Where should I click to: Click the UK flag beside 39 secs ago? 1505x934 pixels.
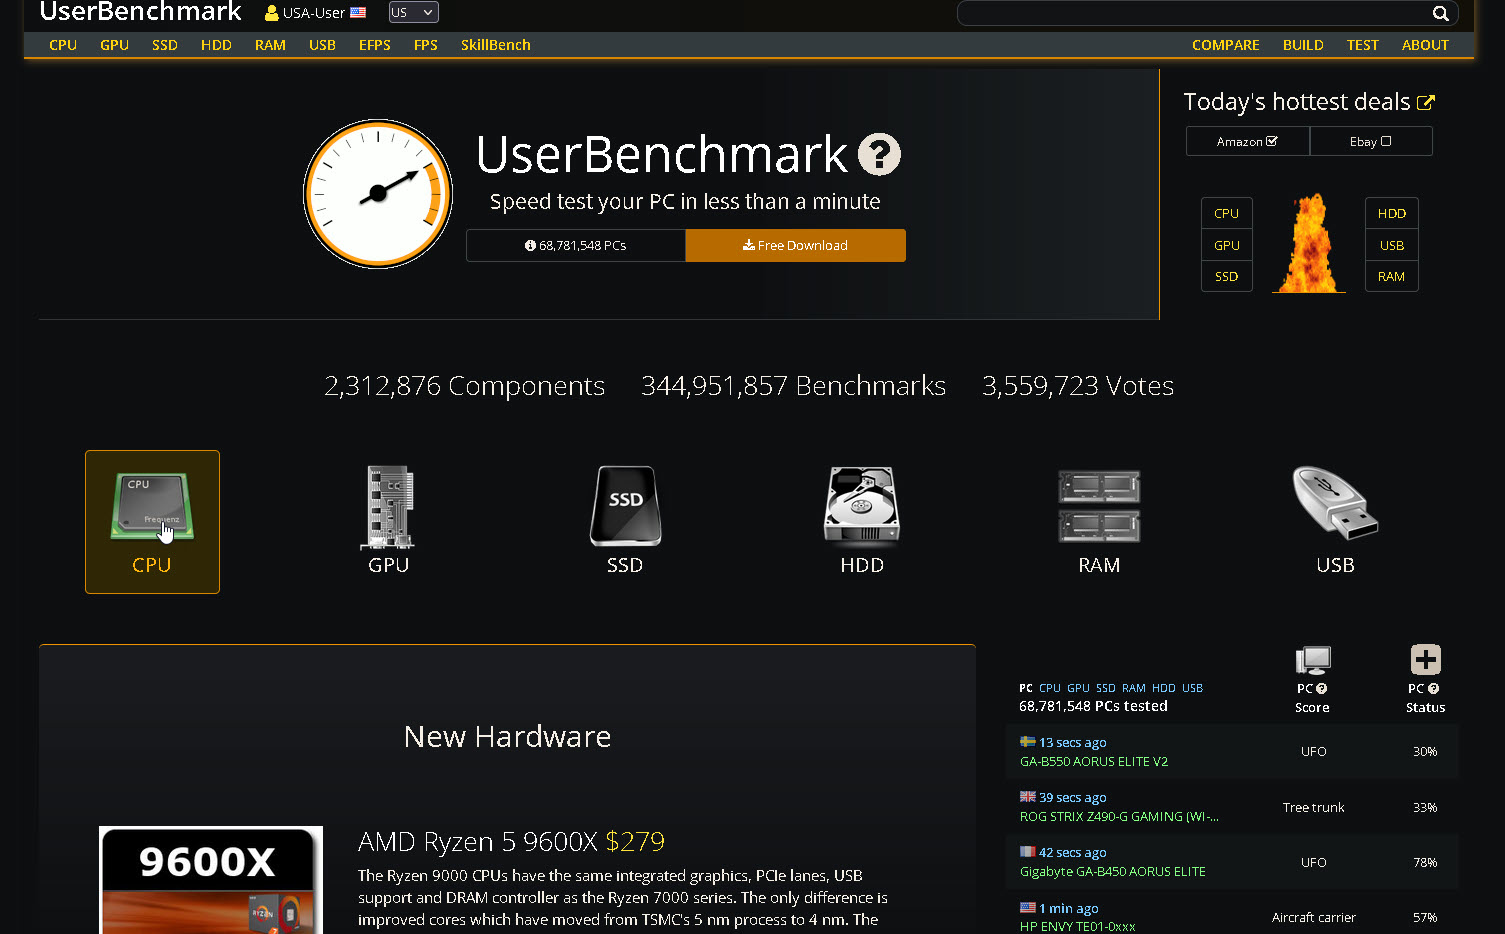tap(1027, 797)
